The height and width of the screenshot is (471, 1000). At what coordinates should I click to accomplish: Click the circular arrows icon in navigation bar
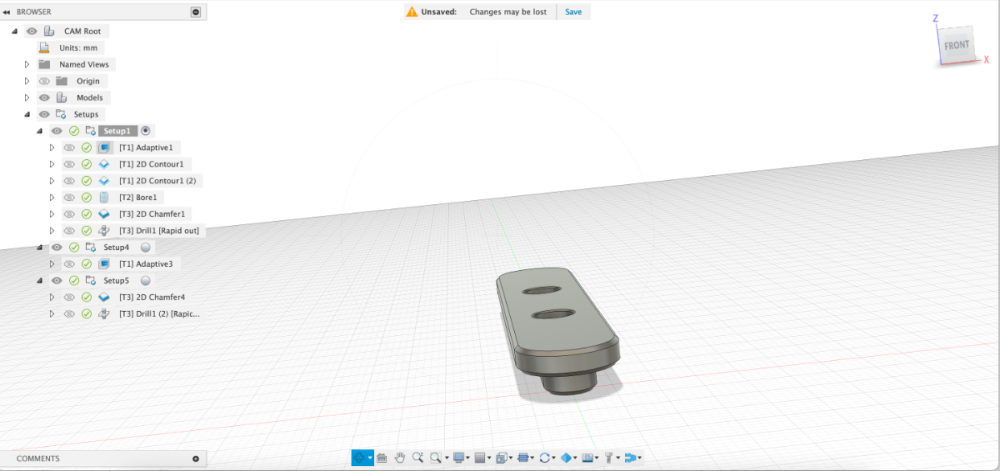[545, 458]
